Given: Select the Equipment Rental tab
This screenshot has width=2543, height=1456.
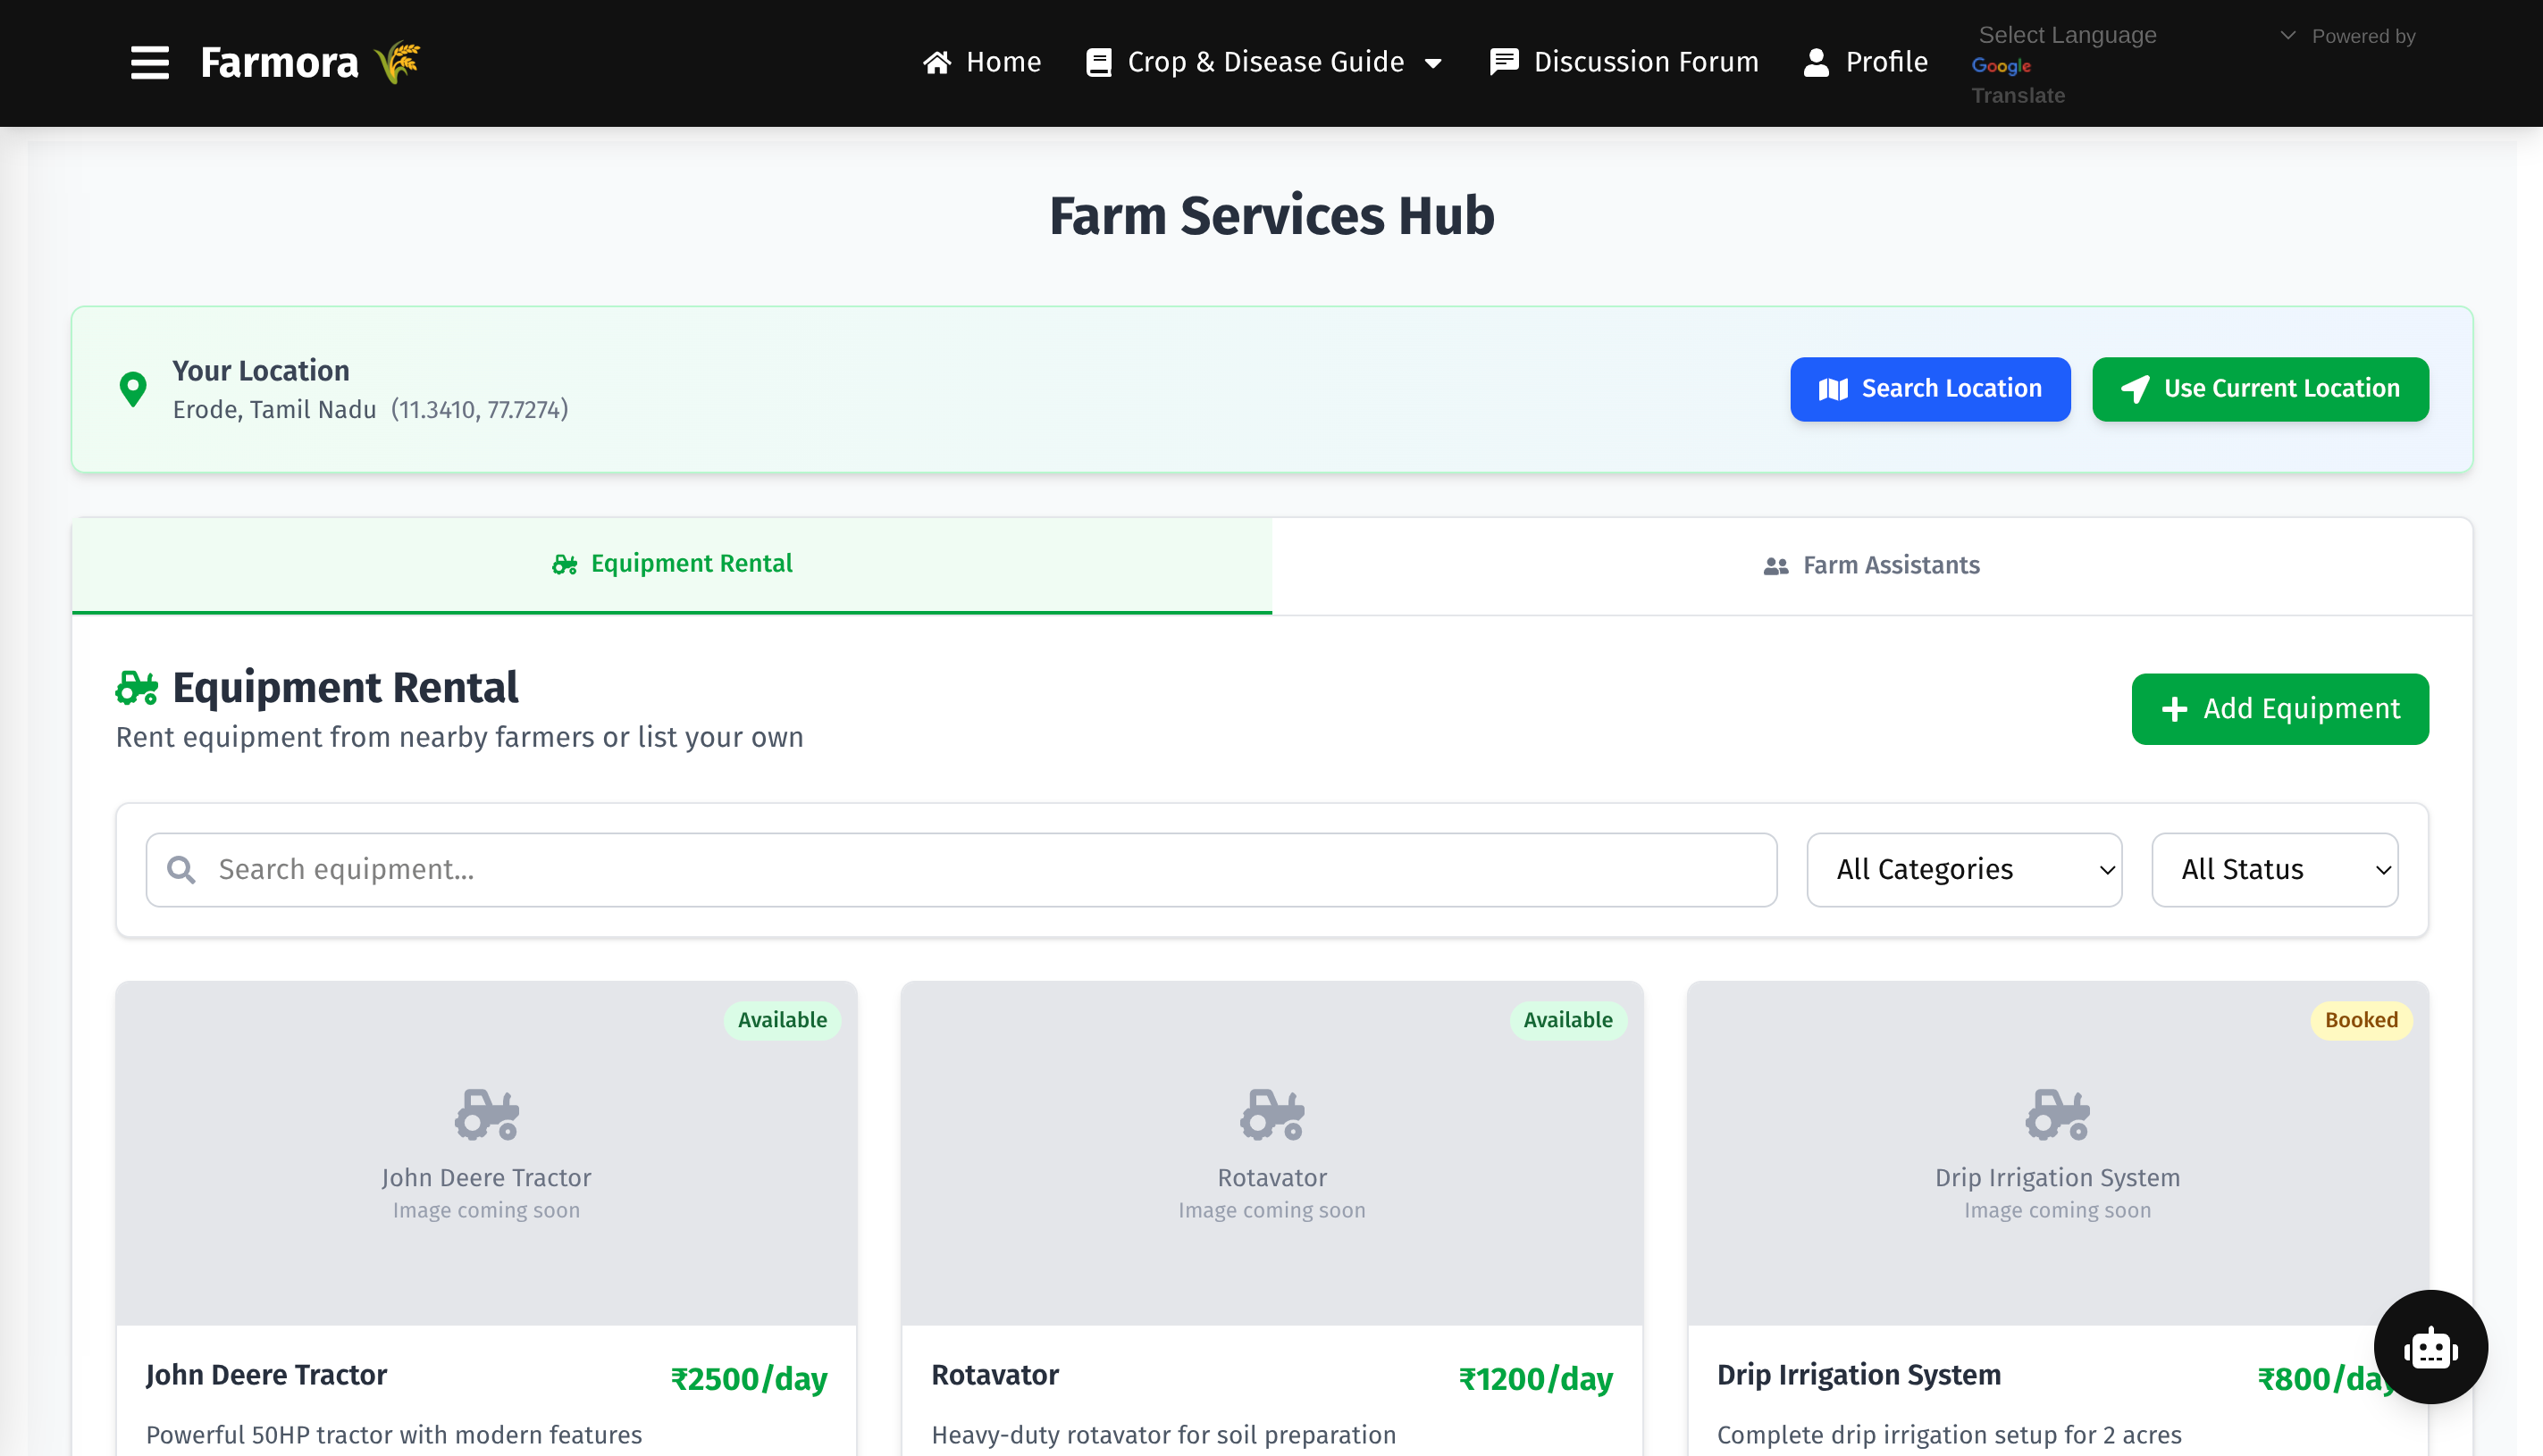Looking at the screenshot, I should click(672, 564).
